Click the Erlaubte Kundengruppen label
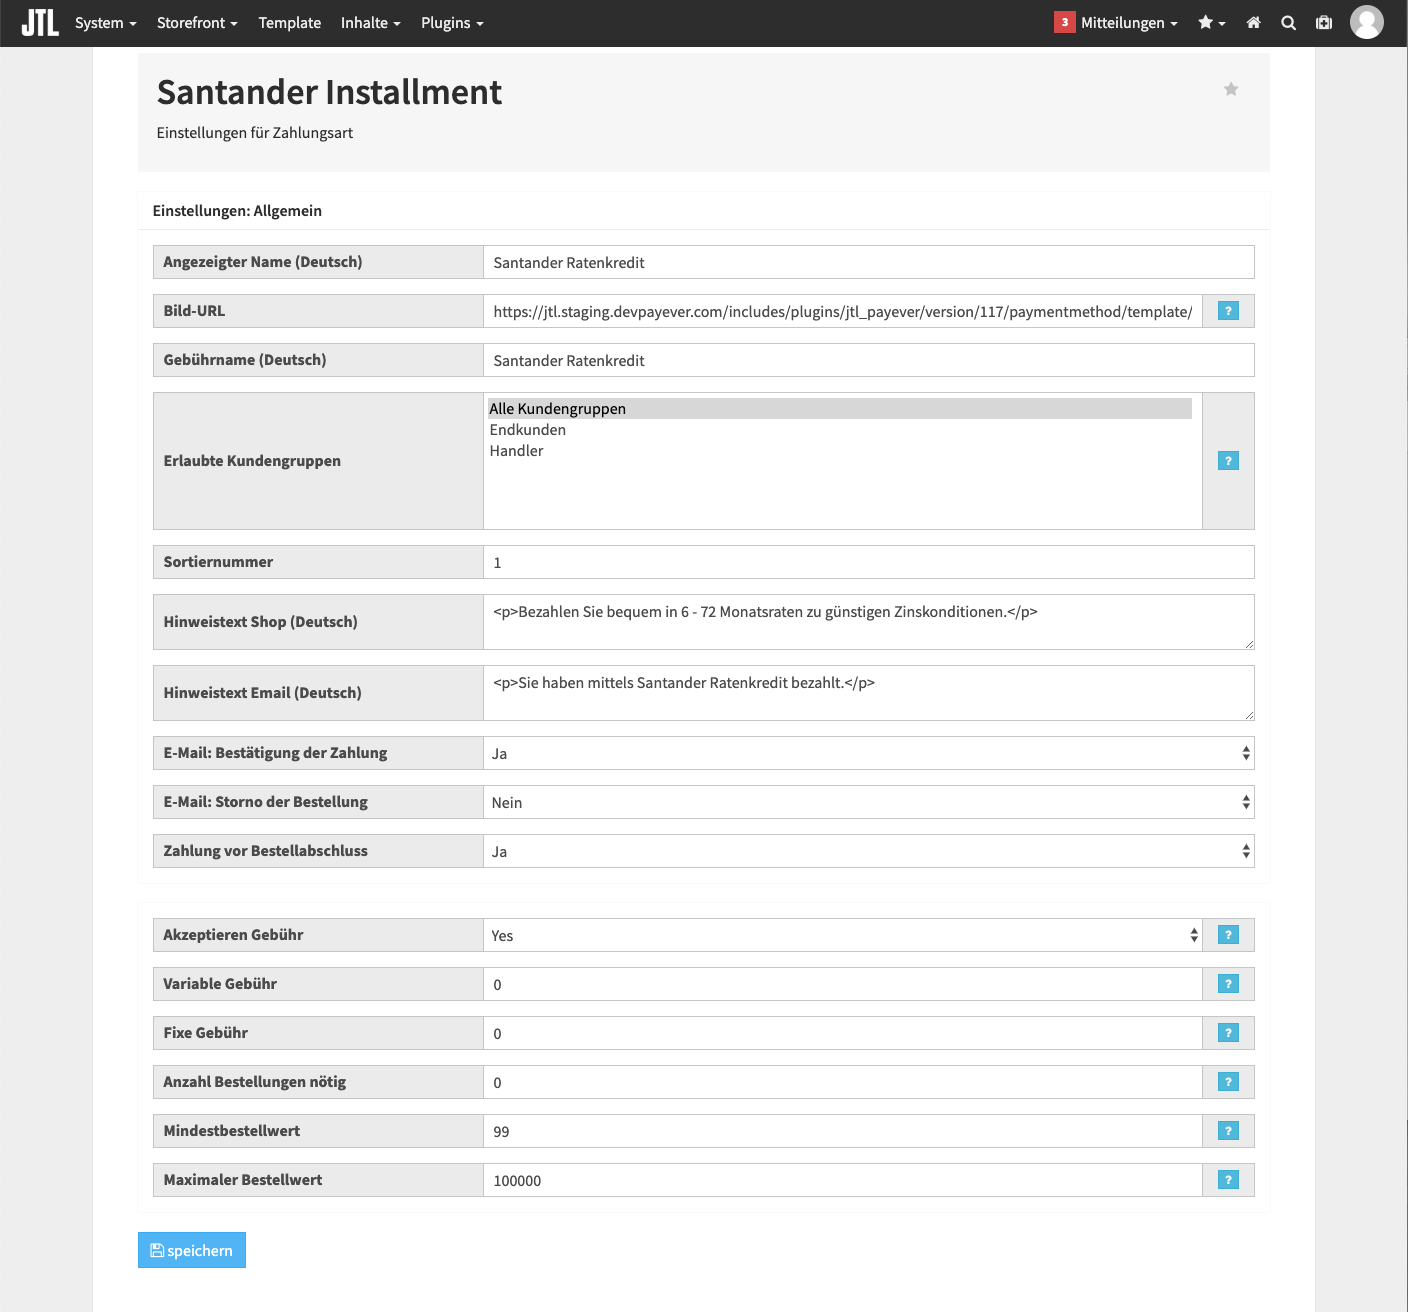The height and width of the screenshot is (1312, 1408). 252,461
